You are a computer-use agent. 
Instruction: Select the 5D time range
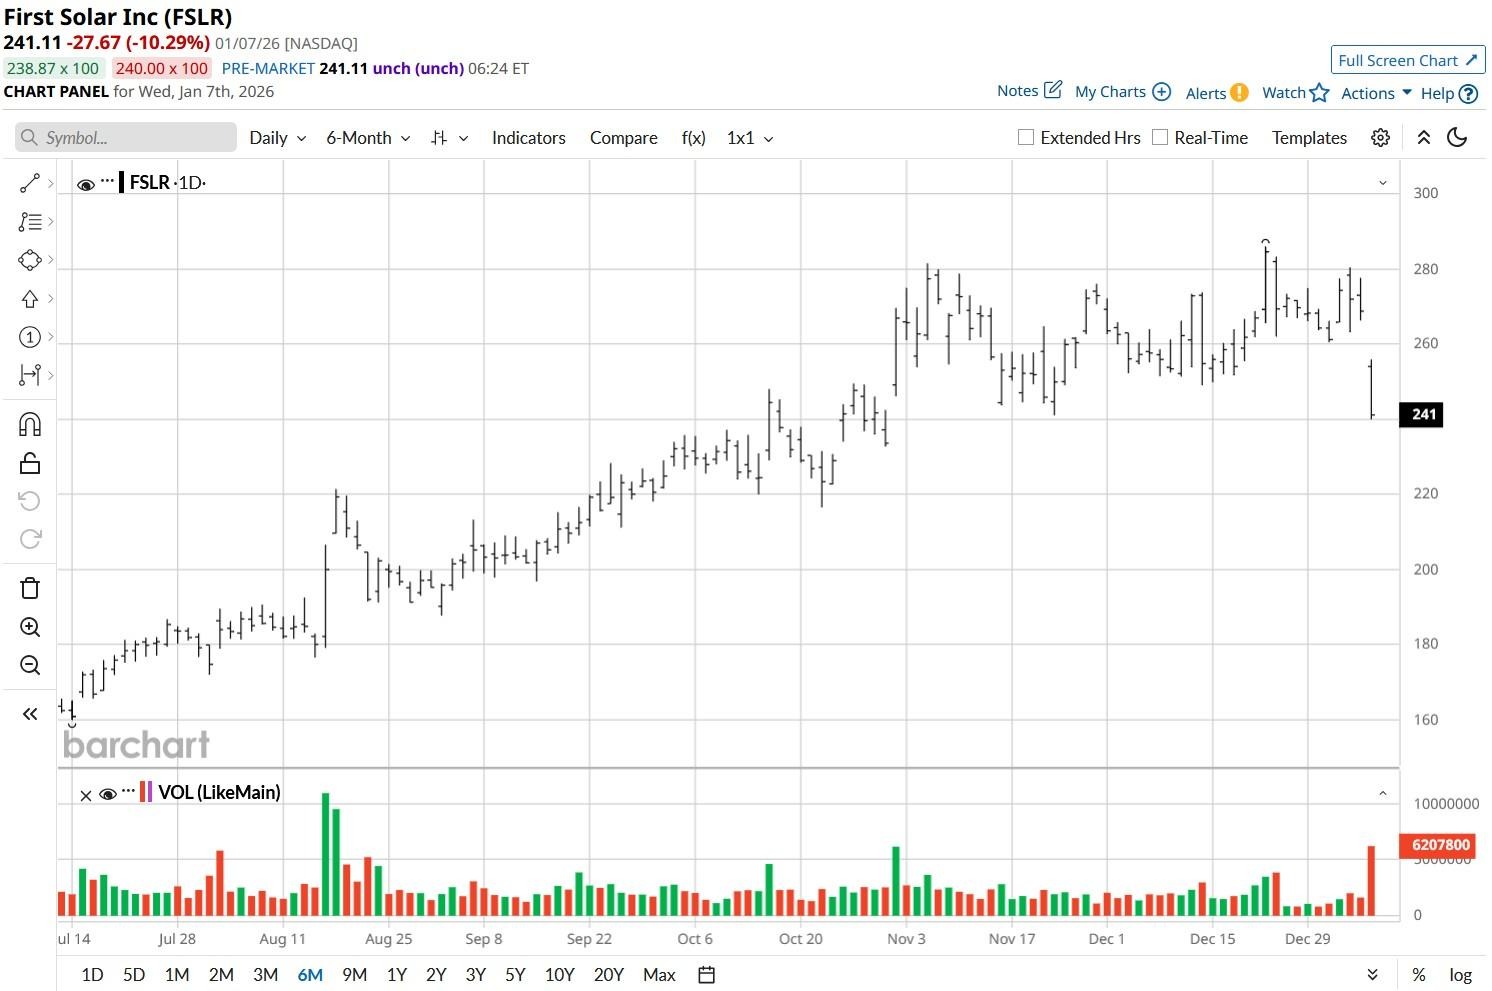(134, 975)
